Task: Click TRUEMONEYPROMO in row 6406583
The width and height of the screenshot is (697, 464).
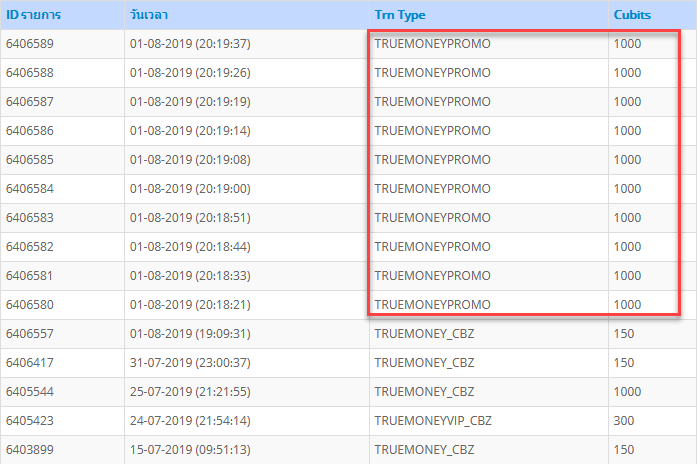Action: point(433,218)
